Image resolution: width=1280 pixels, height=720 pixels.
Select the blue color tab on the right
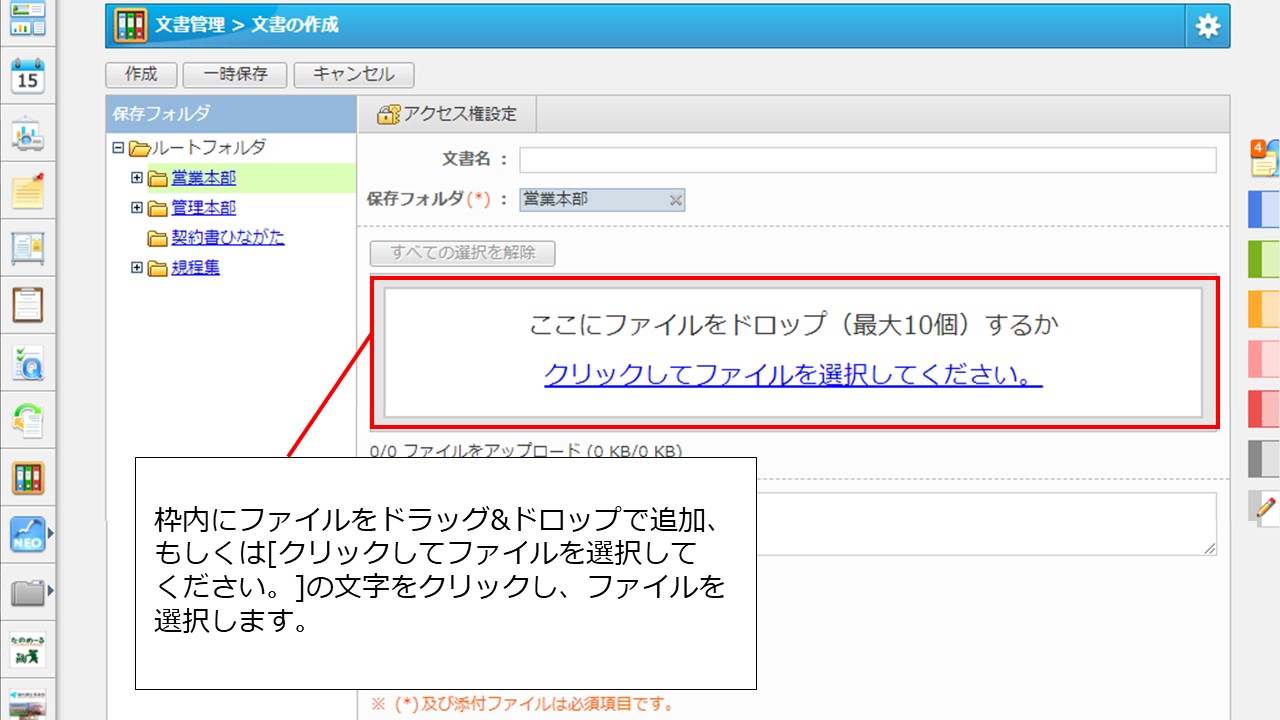1265,209
